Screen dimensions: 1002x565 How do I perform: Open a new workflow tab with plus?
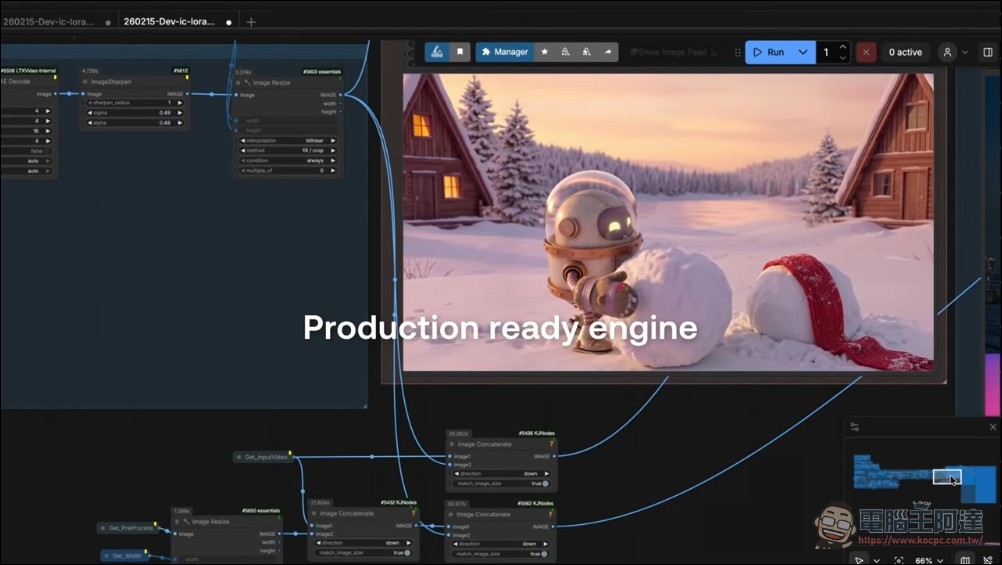click(251, 21)
